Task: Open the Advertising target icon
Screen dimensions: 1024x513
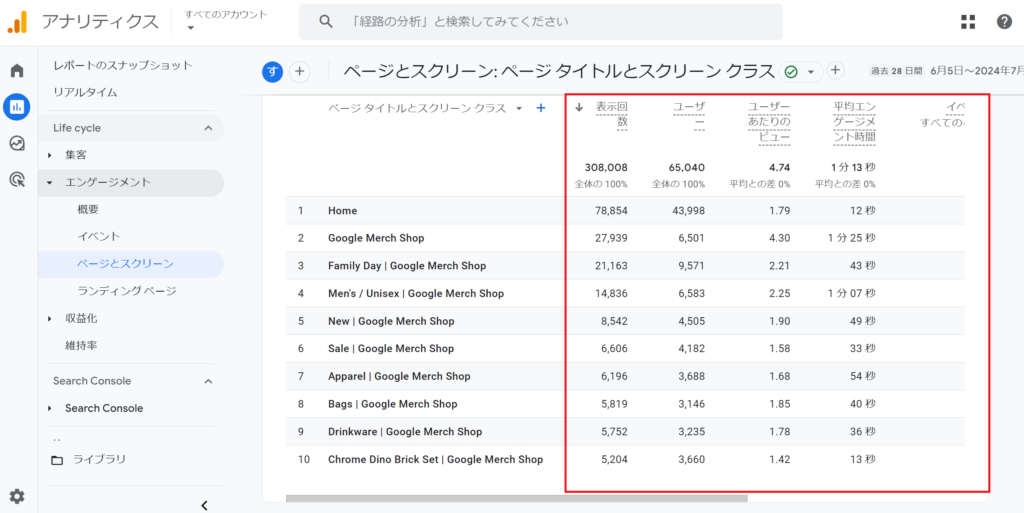Action: [x=17, y=180]
